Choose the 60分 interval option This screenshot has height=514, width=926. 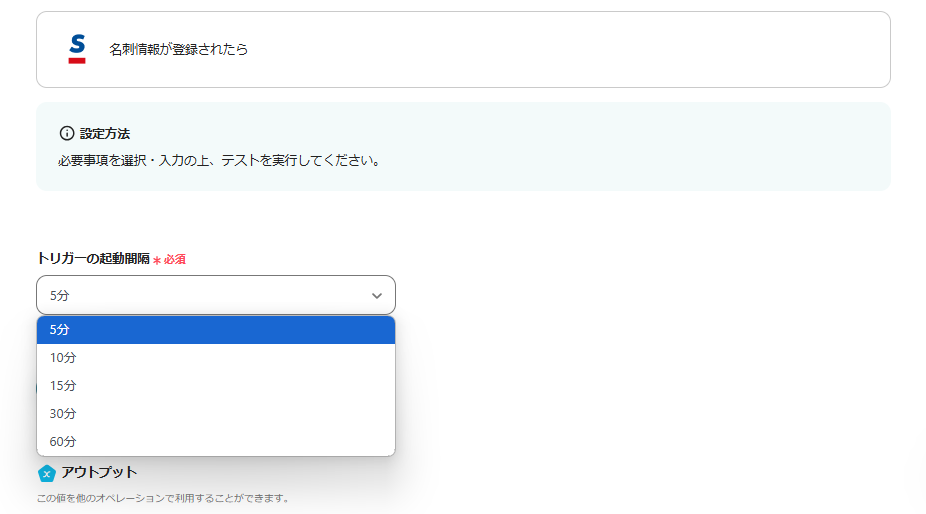click(x=216, y=441)
